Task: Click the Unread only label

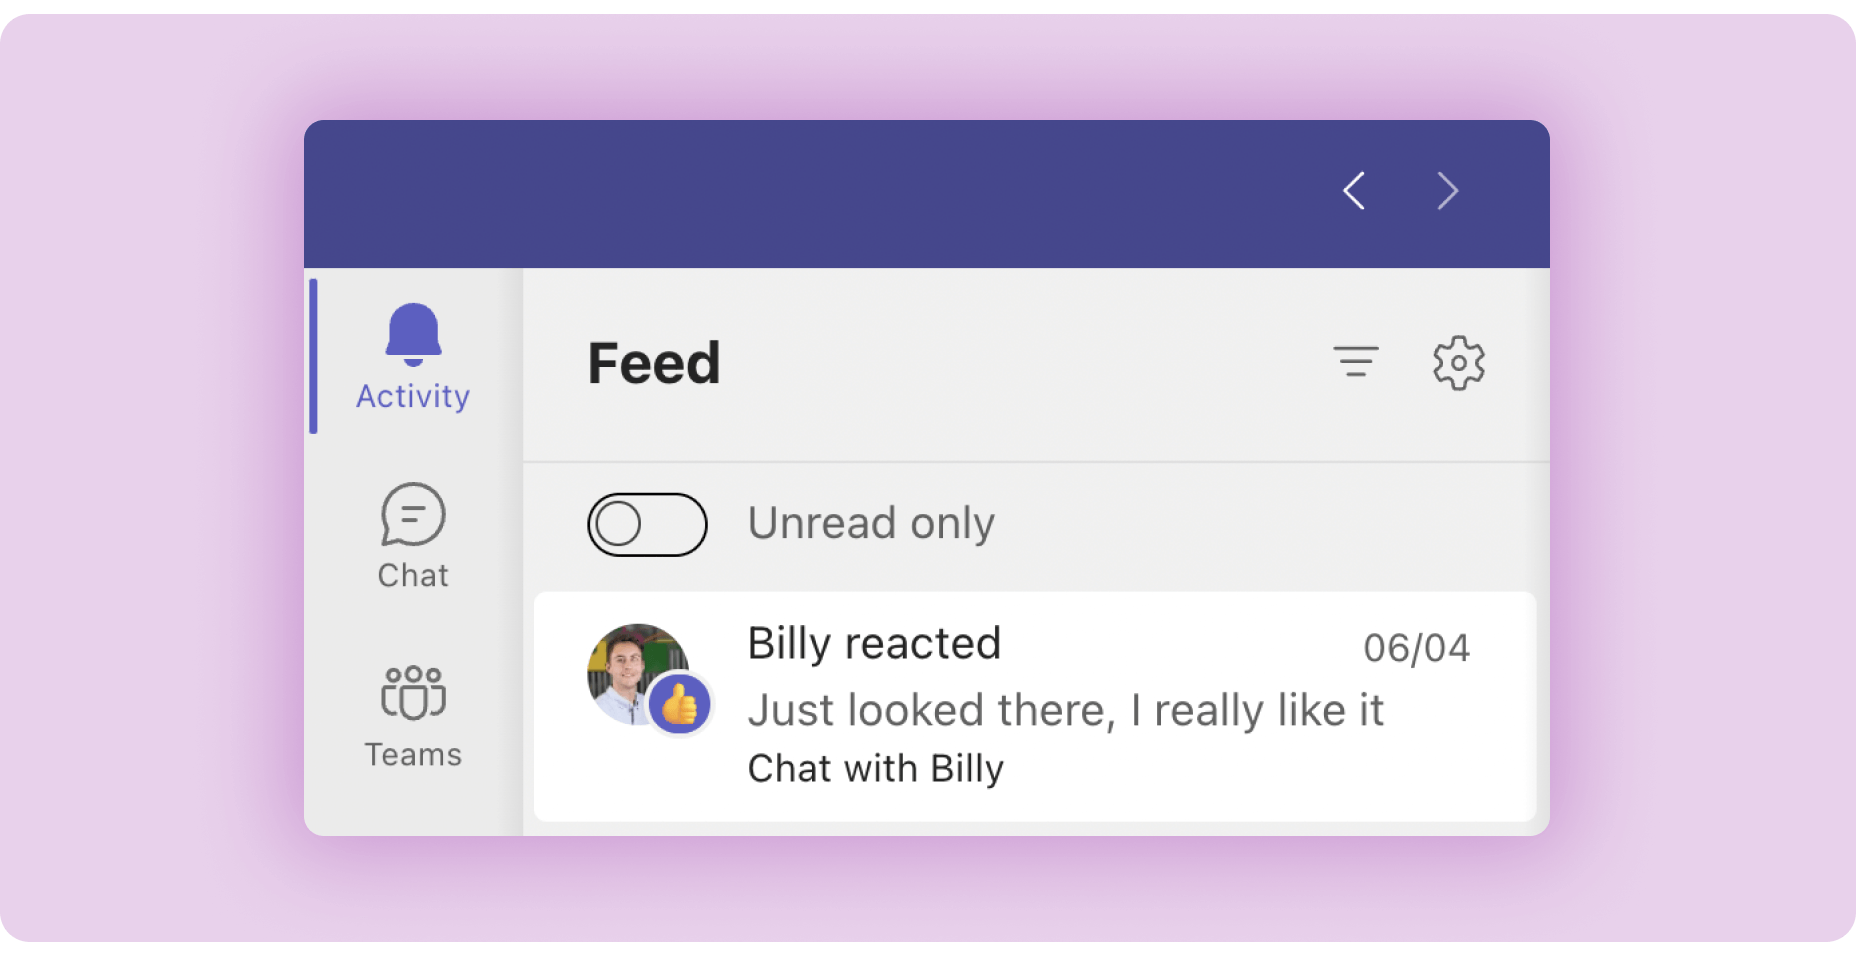Action: tap(871, 523)
